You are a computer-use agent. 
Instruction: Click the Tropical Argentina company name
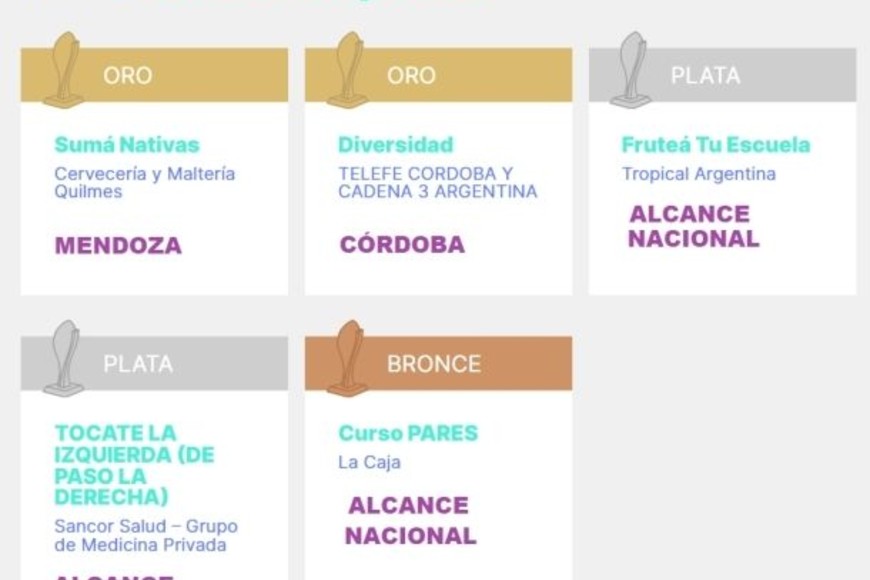tap(699, 174)
